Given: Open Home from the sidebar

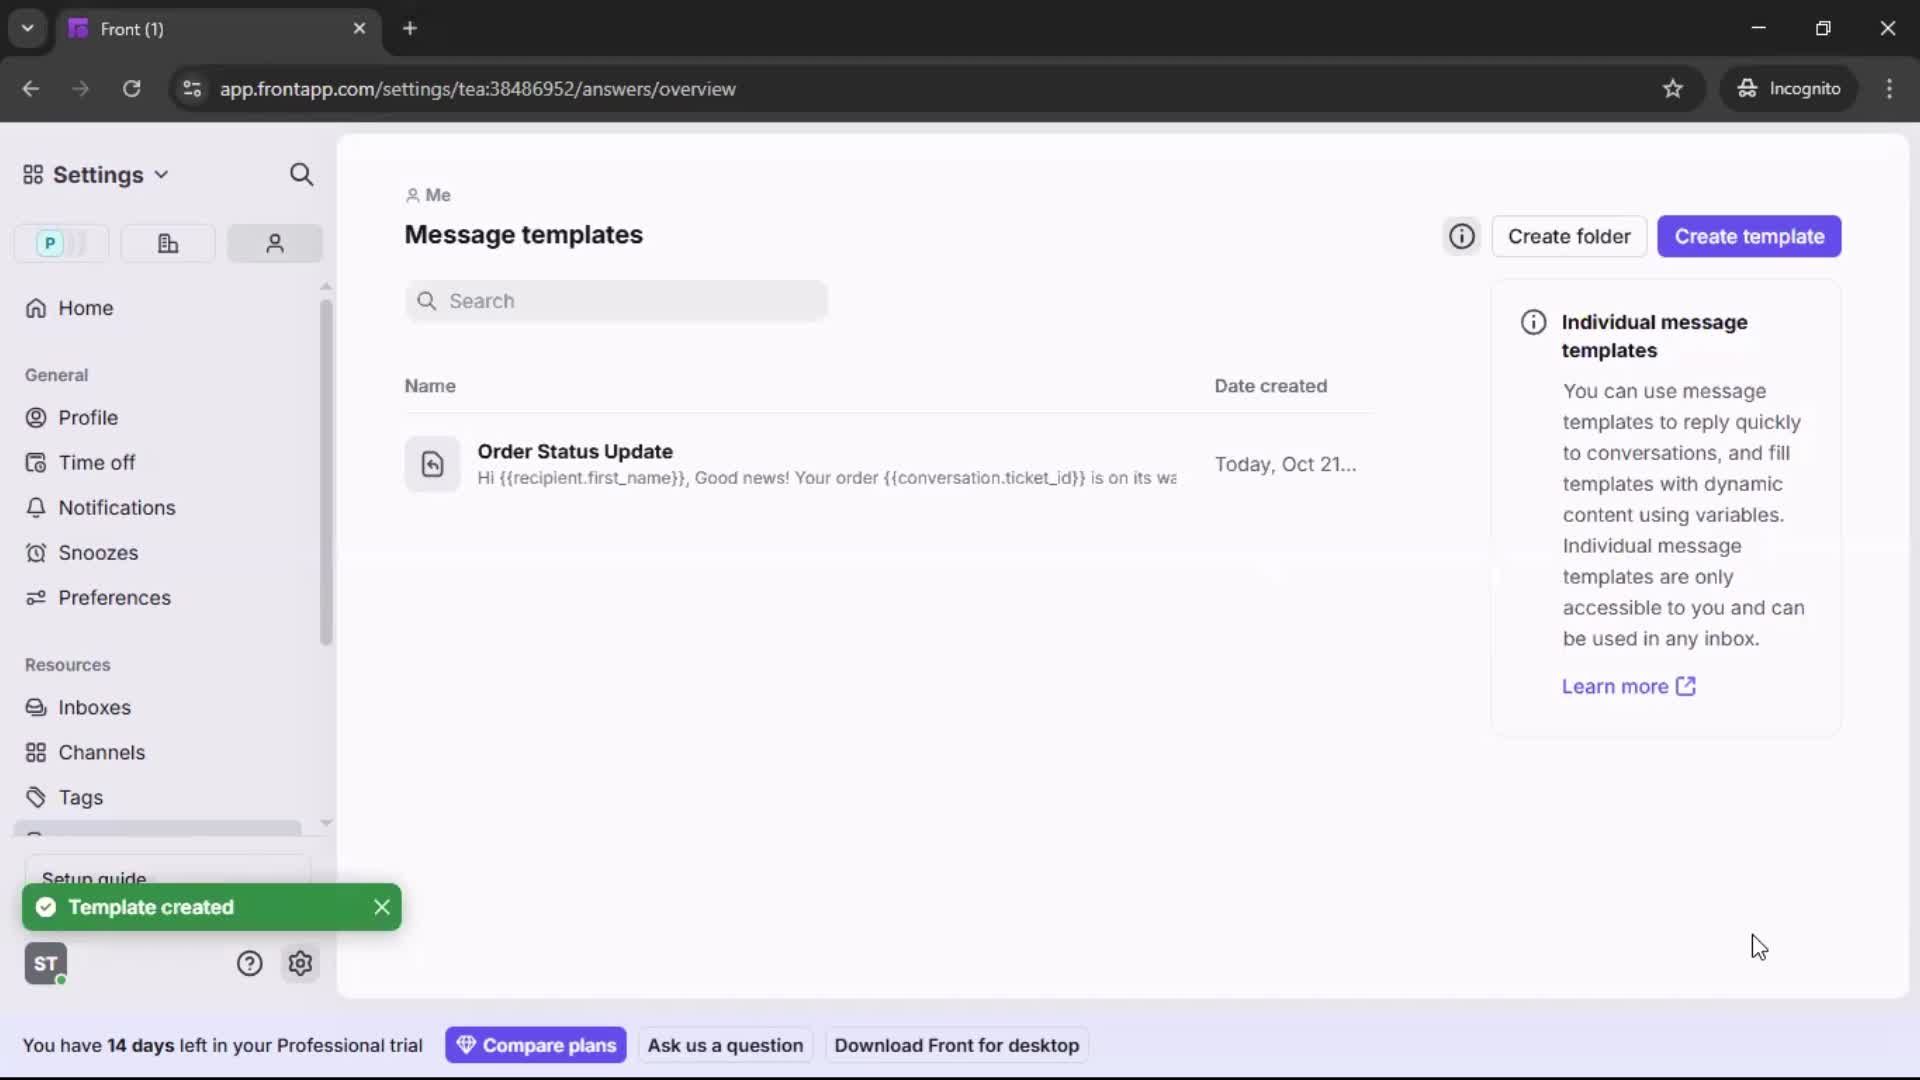Looking at the screenshot, I should click(x=85, y=308).
